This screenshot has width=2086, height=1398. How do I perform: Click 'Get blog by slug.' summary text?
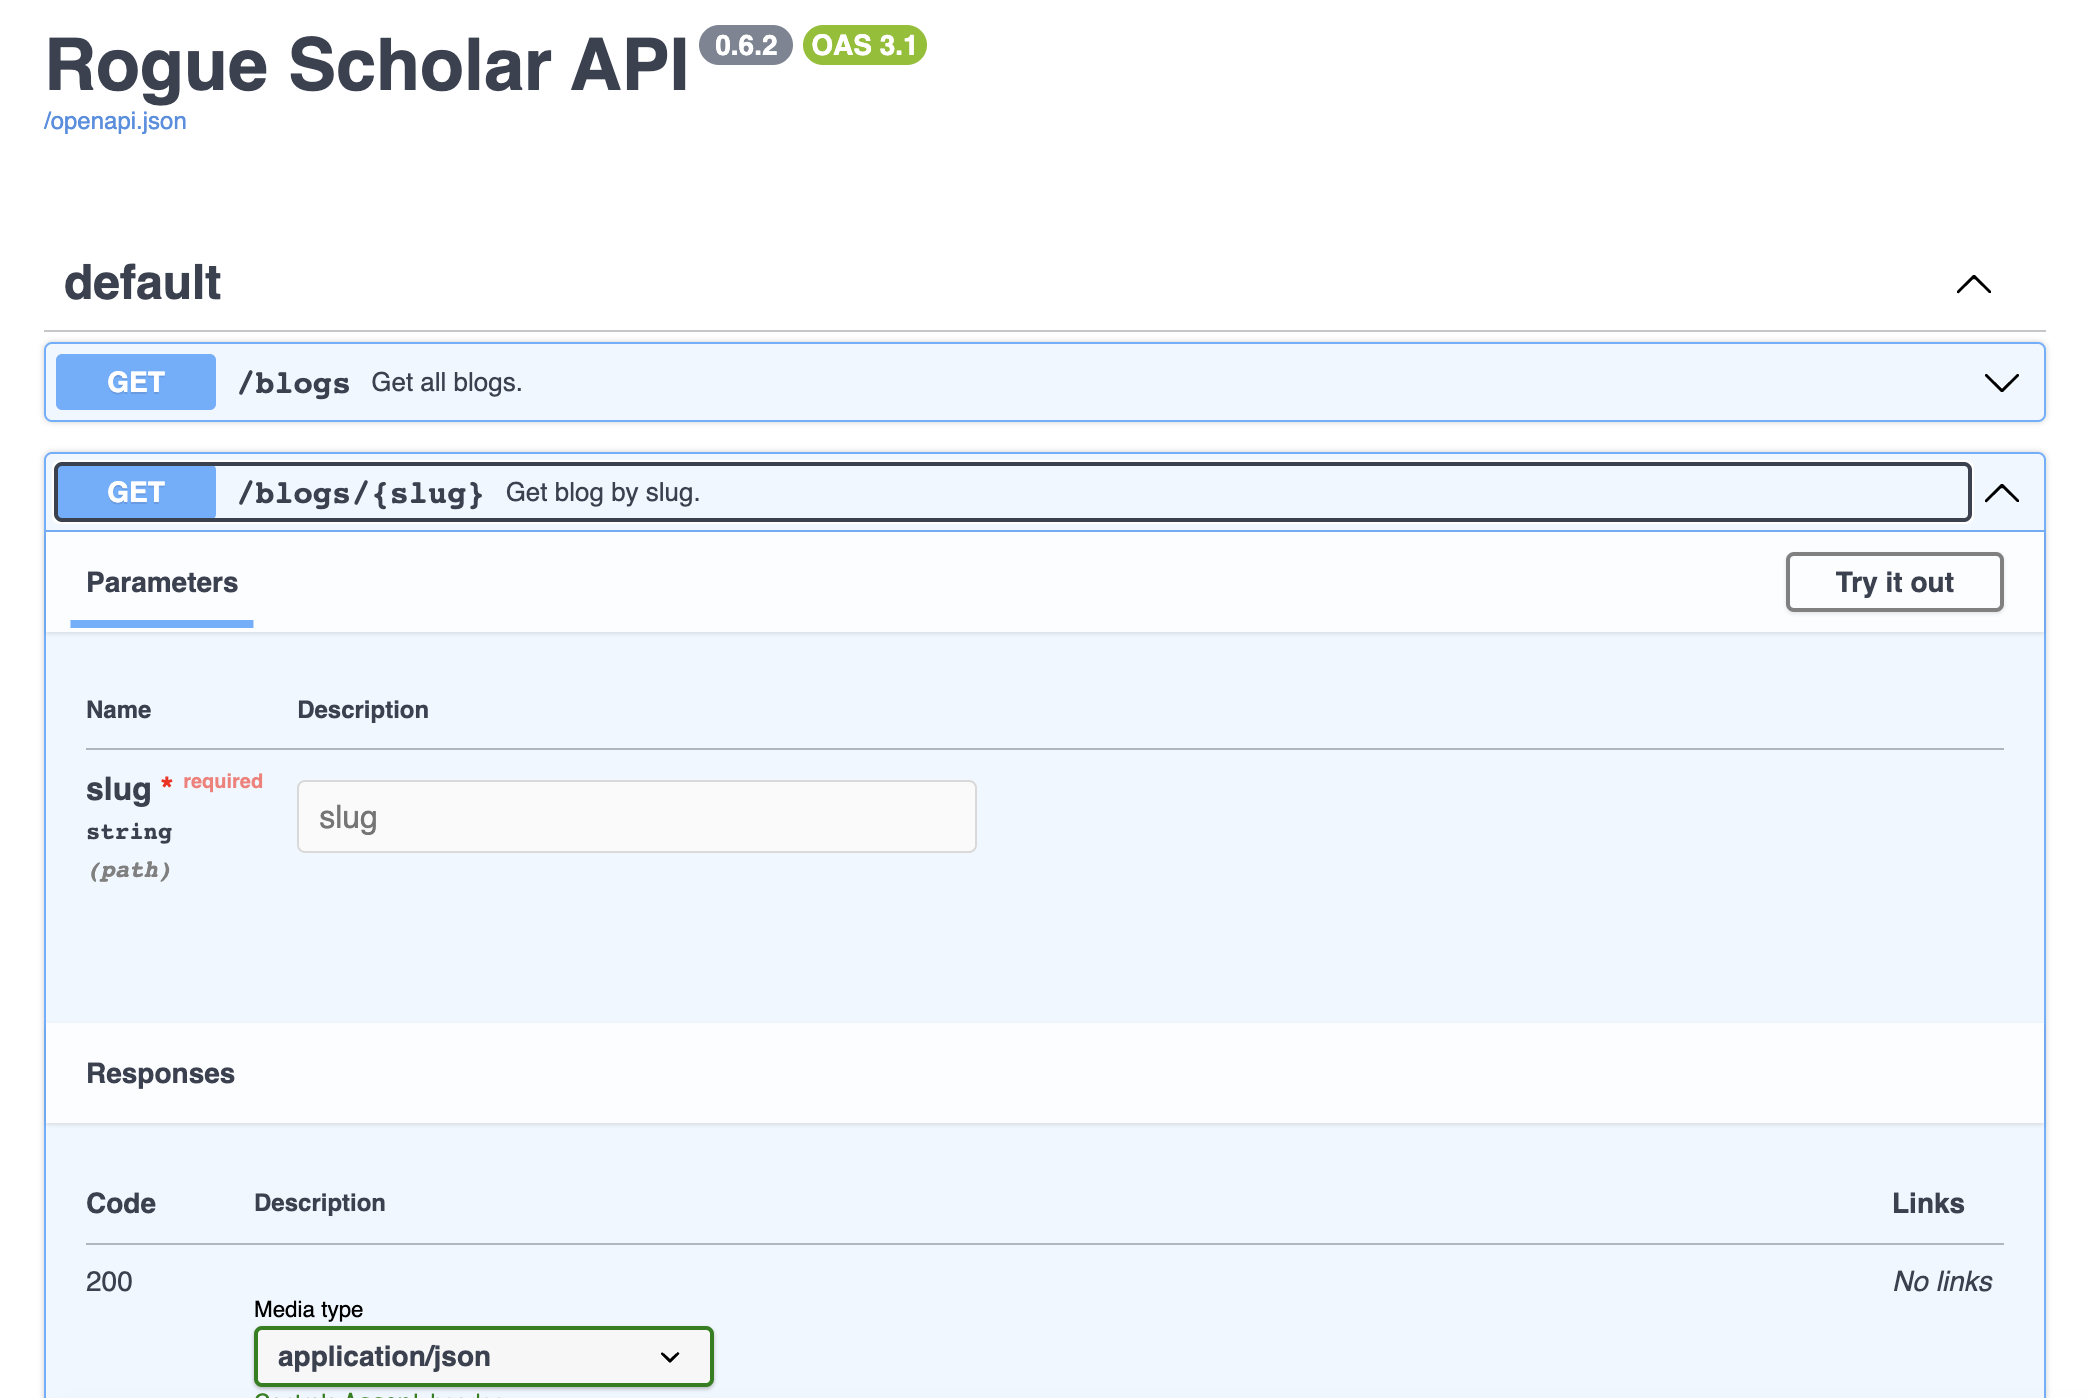pos(602,493)
